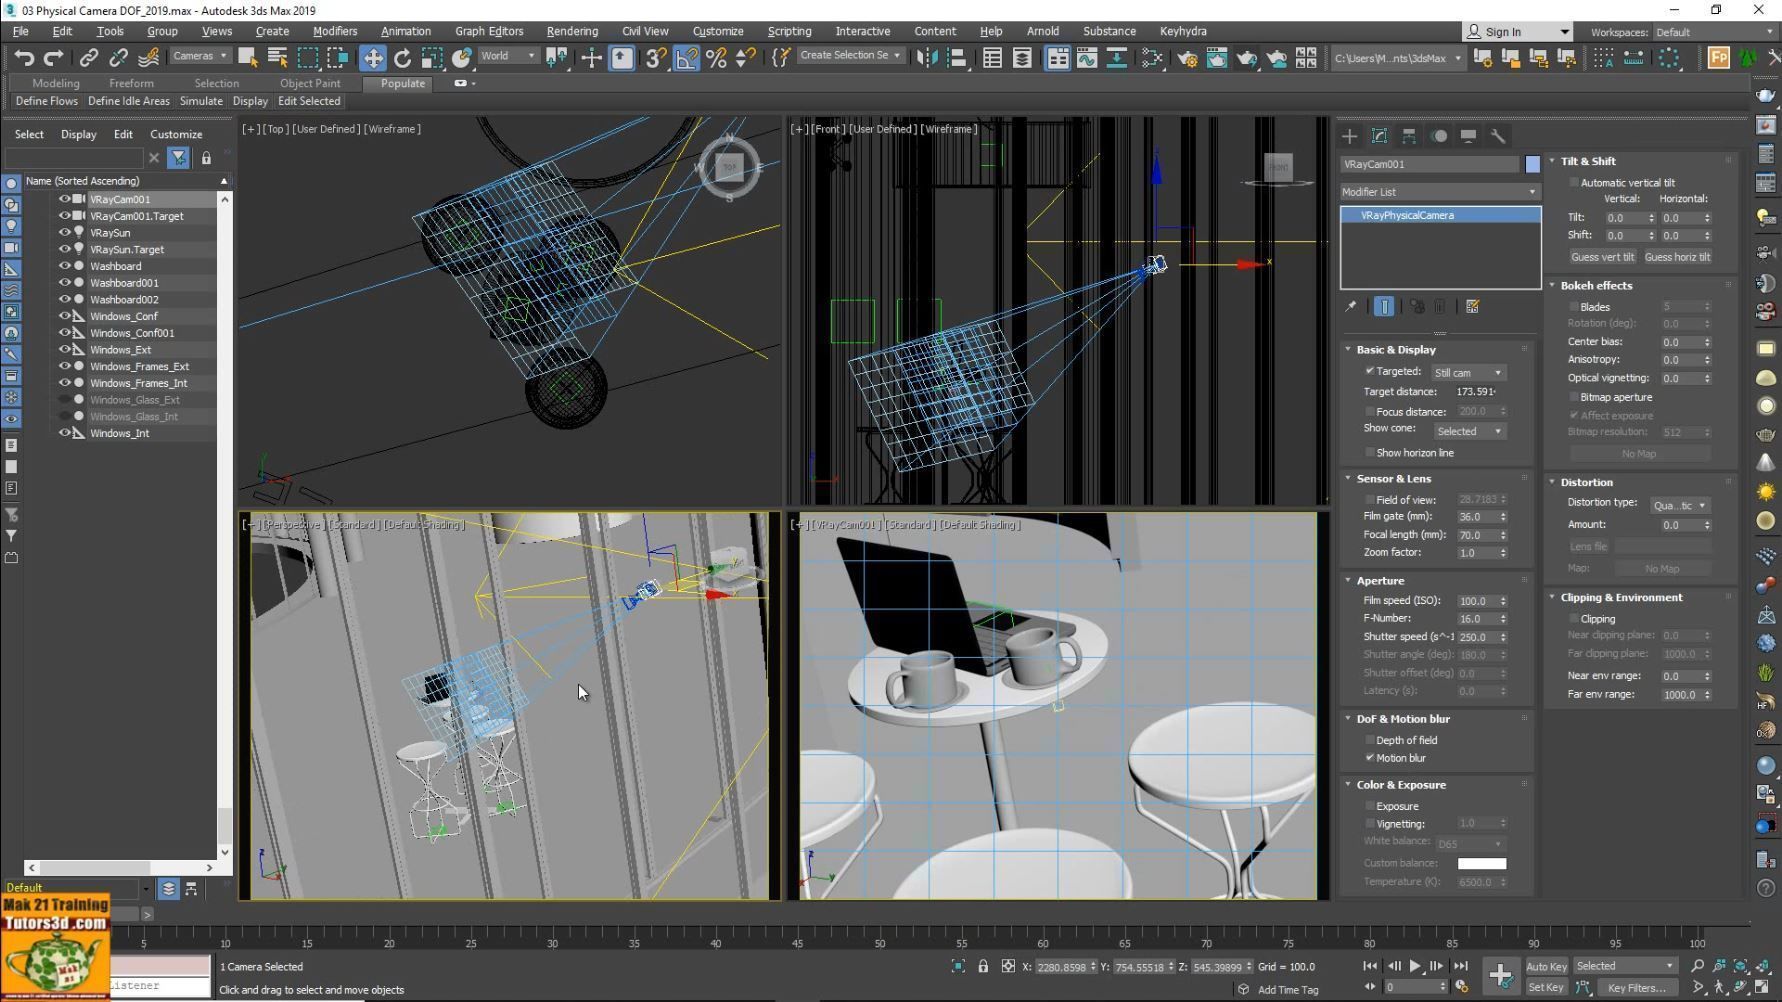Hide the Washboard object via eye icon
This screenshot has width=1782, height=1002.
pyautogui.click(x=64, y=266)
